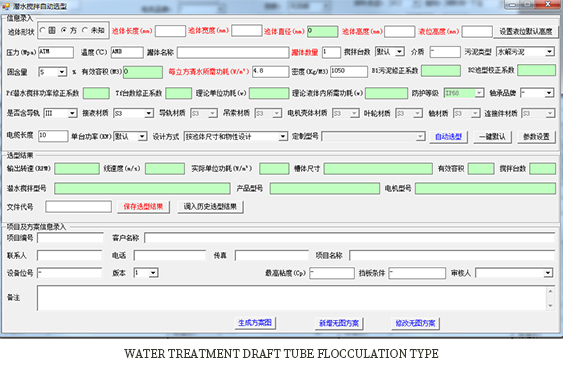This screenshot has height=366, width=563.
Task: Click the 自动选型 auto selection button
Action: coord(448,137)
